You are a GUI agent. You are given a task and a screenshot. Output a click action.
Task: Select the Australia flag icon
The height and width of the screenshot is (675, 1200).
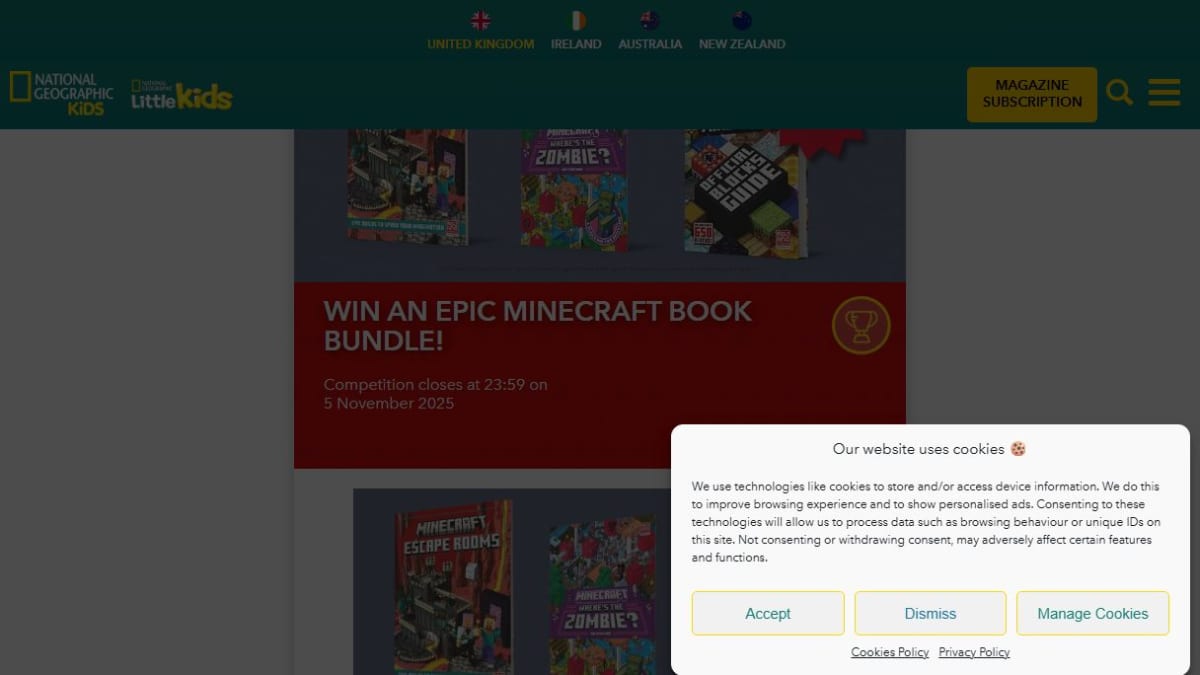(x=650, y=20)
